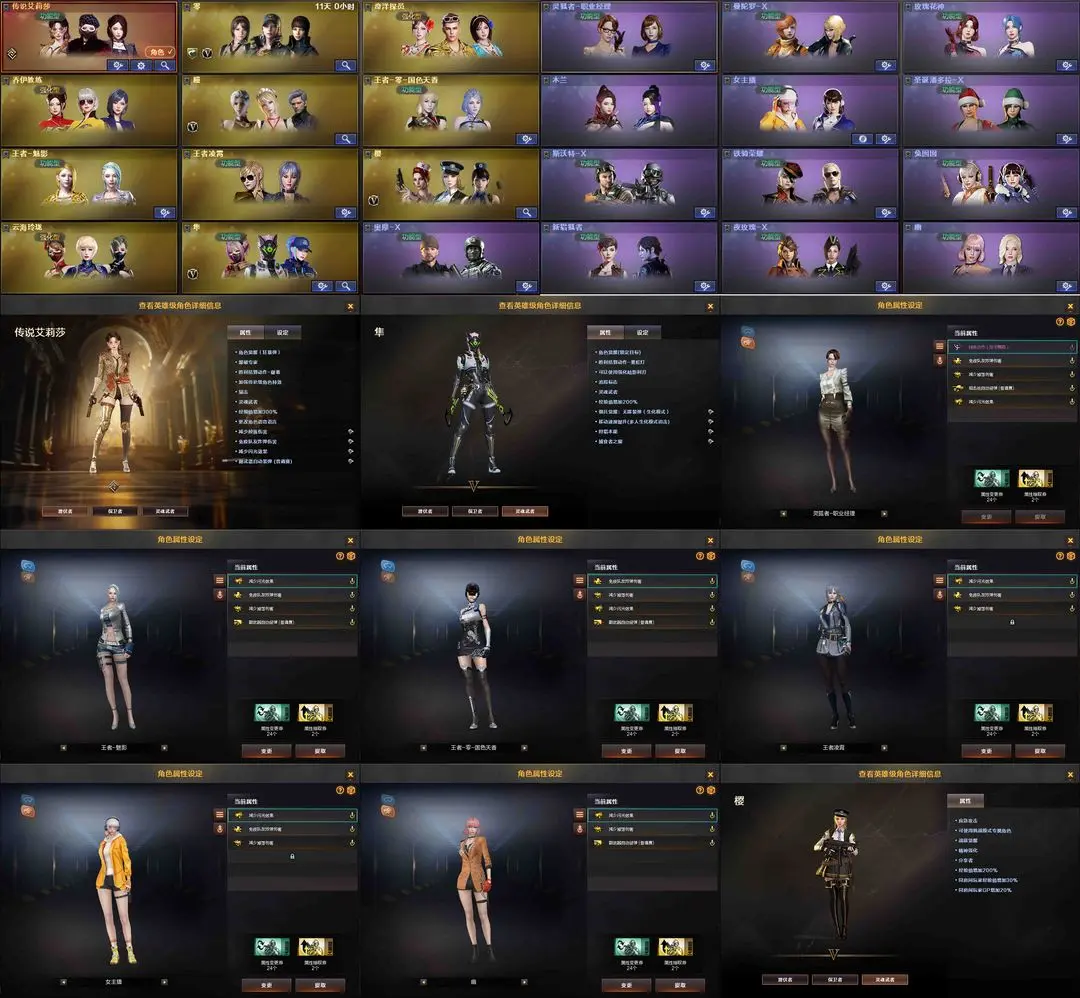This screenshot has height=998, width=1080.
Task: Open attribute settings icon on 传说艾莉莎 card
Action: [118, 65]
